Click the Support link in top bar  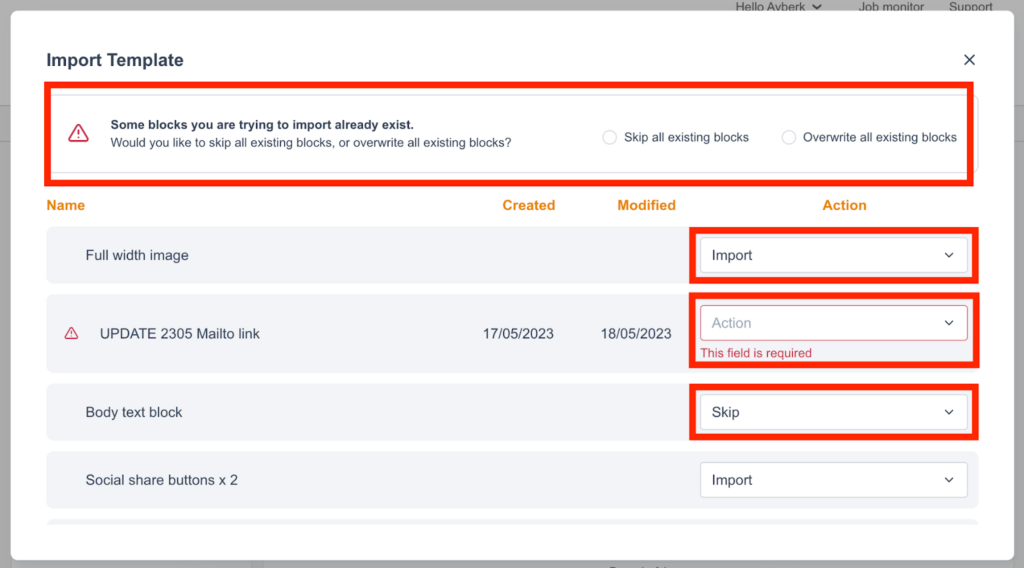[x=970, y=7]
